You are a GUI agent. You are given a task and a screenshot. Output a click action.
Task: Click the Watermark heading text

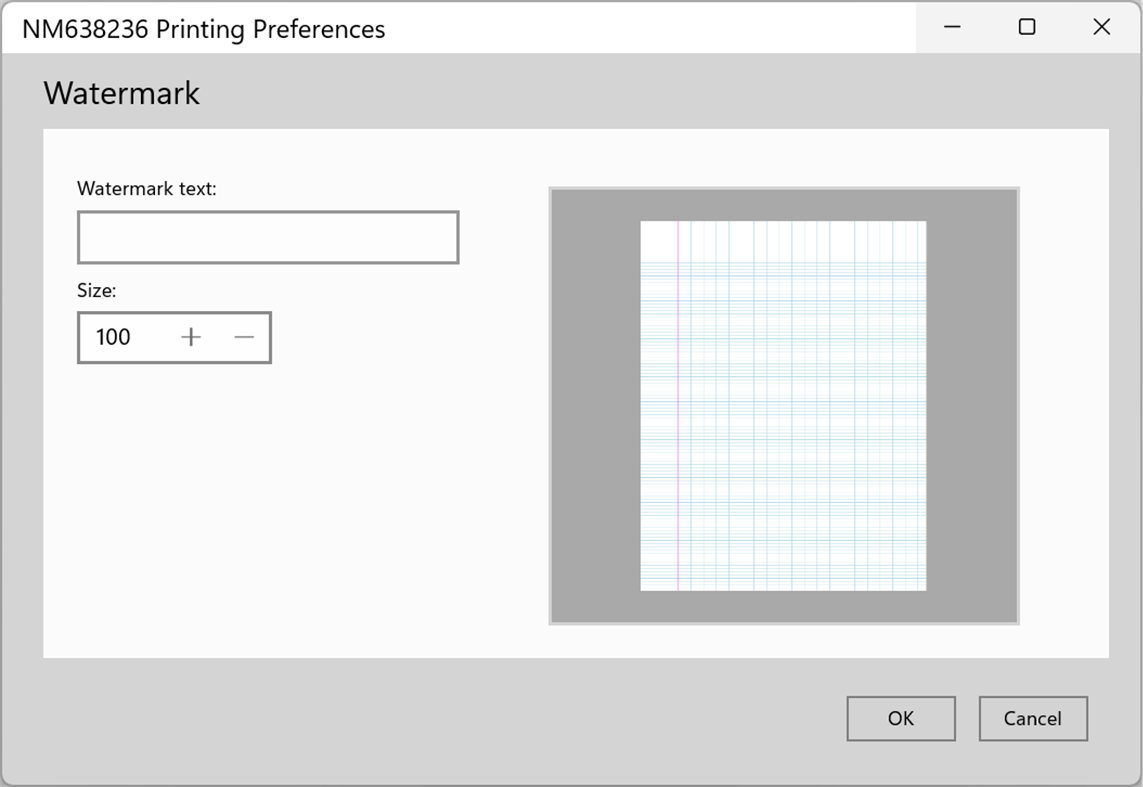(x=120, y=93)
